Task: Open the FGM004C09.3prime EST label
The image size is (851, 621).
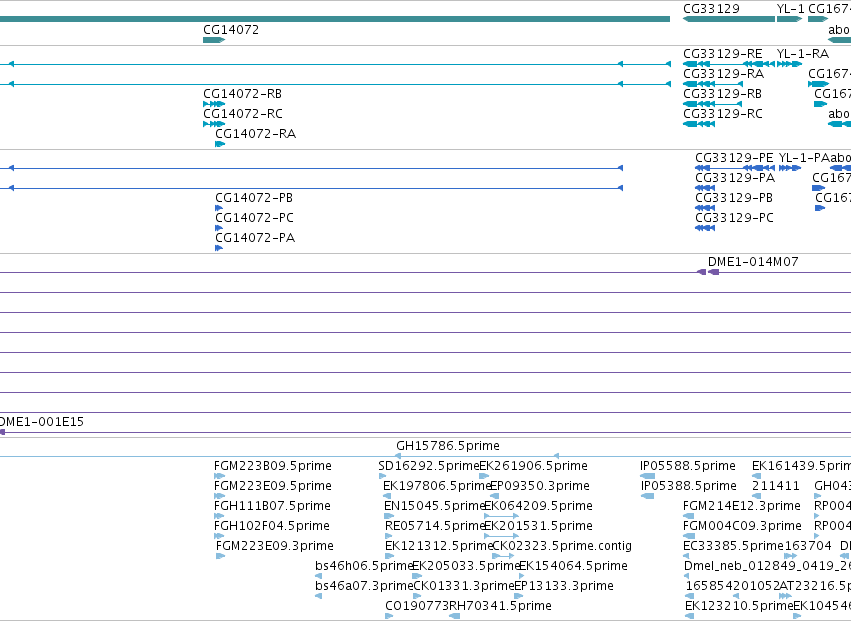Action: [742, 526]
